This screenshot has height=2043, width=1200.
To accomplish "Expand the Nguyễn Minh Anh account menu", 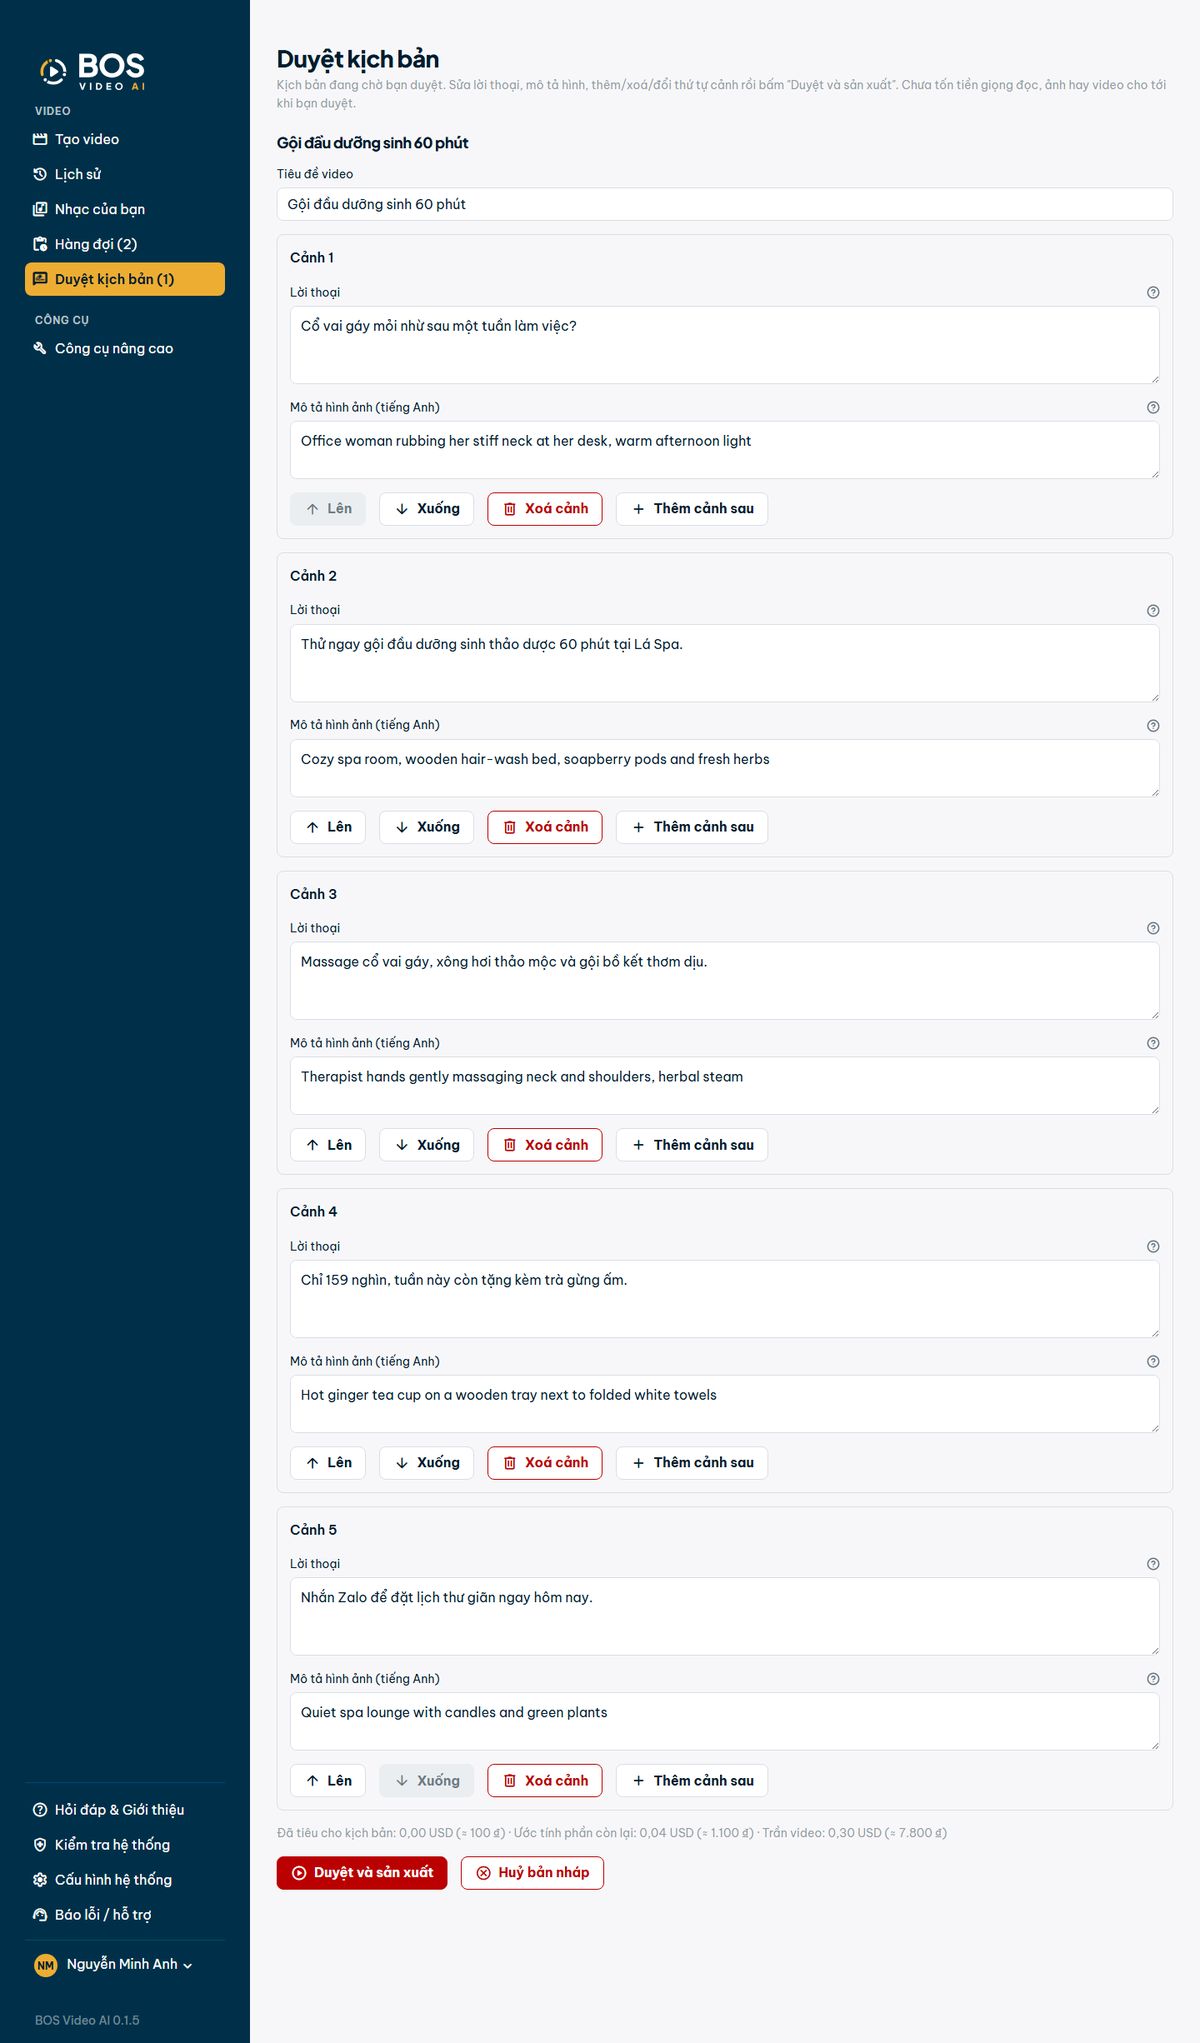I will coord(113,1964).
